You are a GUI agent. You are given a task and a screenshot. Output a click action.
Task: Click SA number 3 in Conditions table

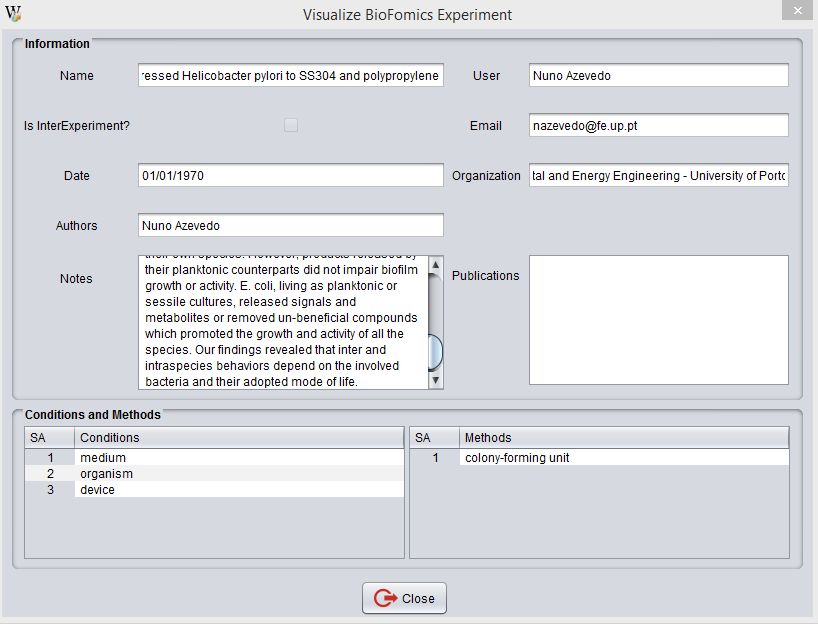point(50,489)
